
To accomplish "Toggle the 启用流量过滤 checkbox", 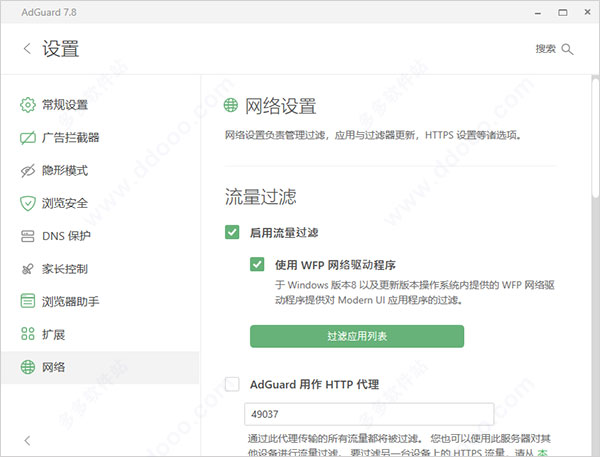I will tap(232, 232).
